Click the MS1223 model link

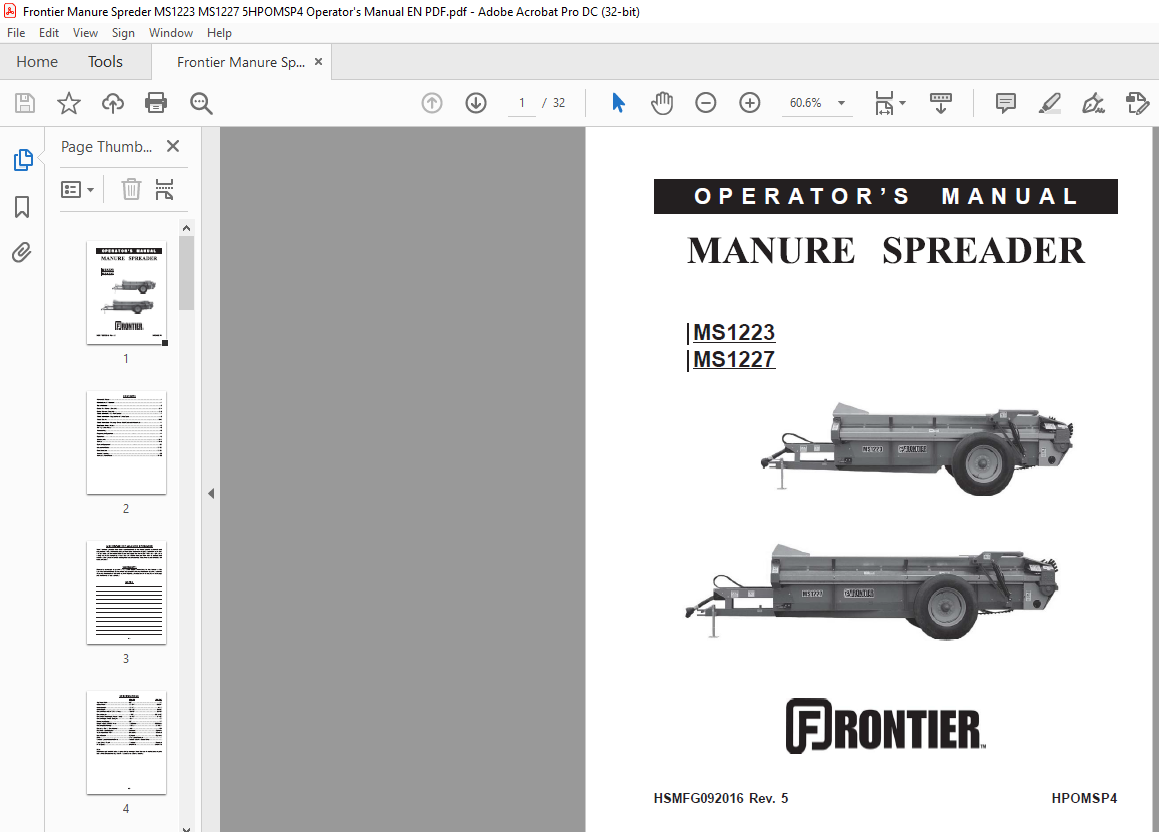[734, 333]
